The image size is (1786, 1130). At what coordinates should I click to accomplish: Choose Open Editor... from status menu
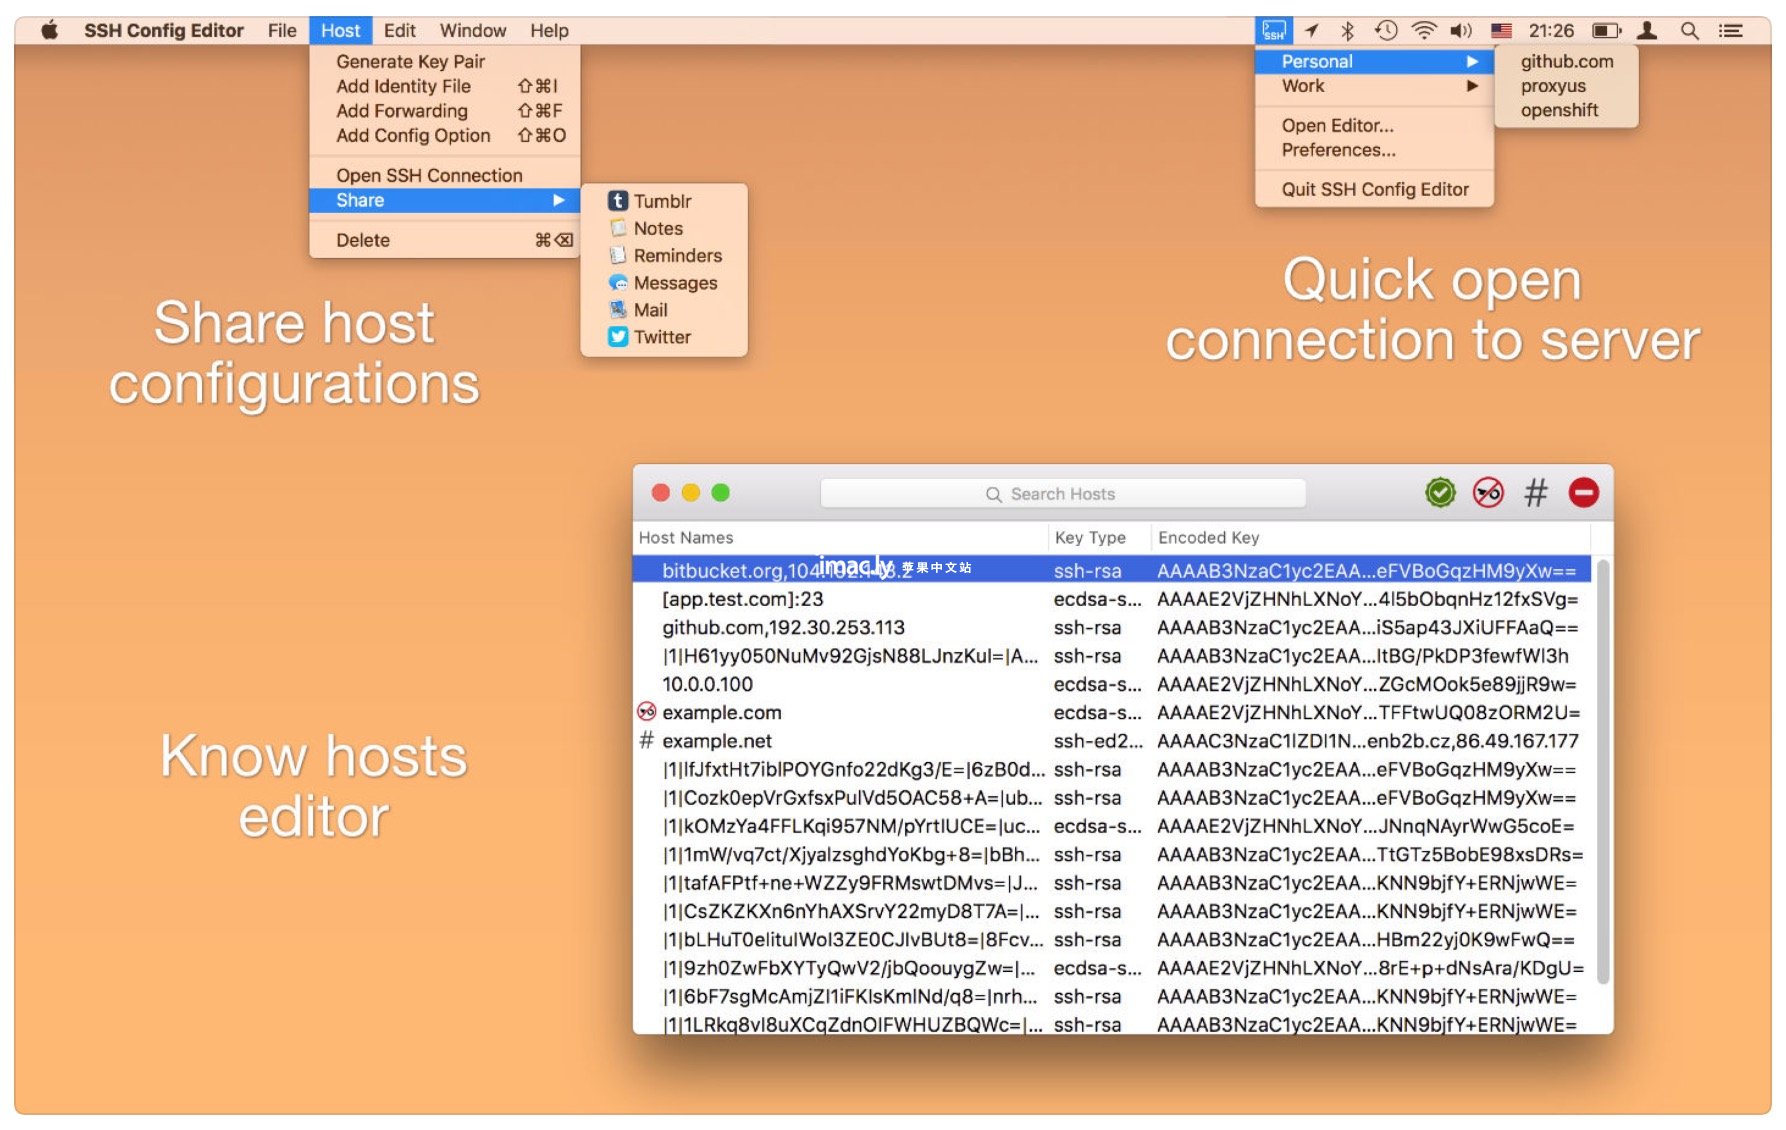[1374, 125]
